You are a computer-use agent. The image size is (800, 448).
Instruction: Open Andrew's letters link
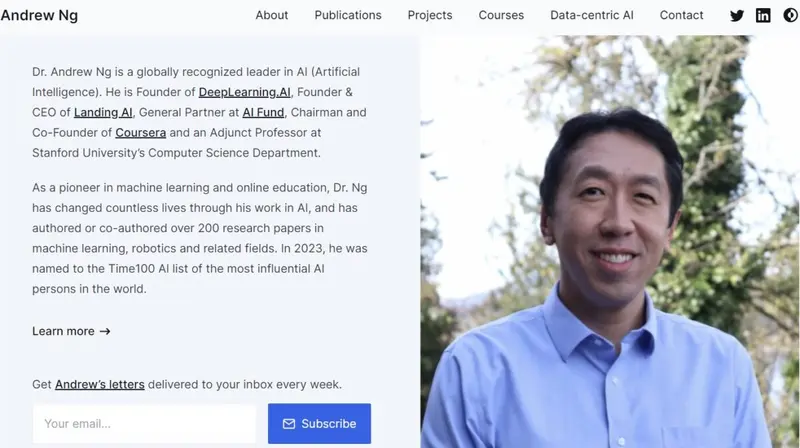[x=99, y=384]
